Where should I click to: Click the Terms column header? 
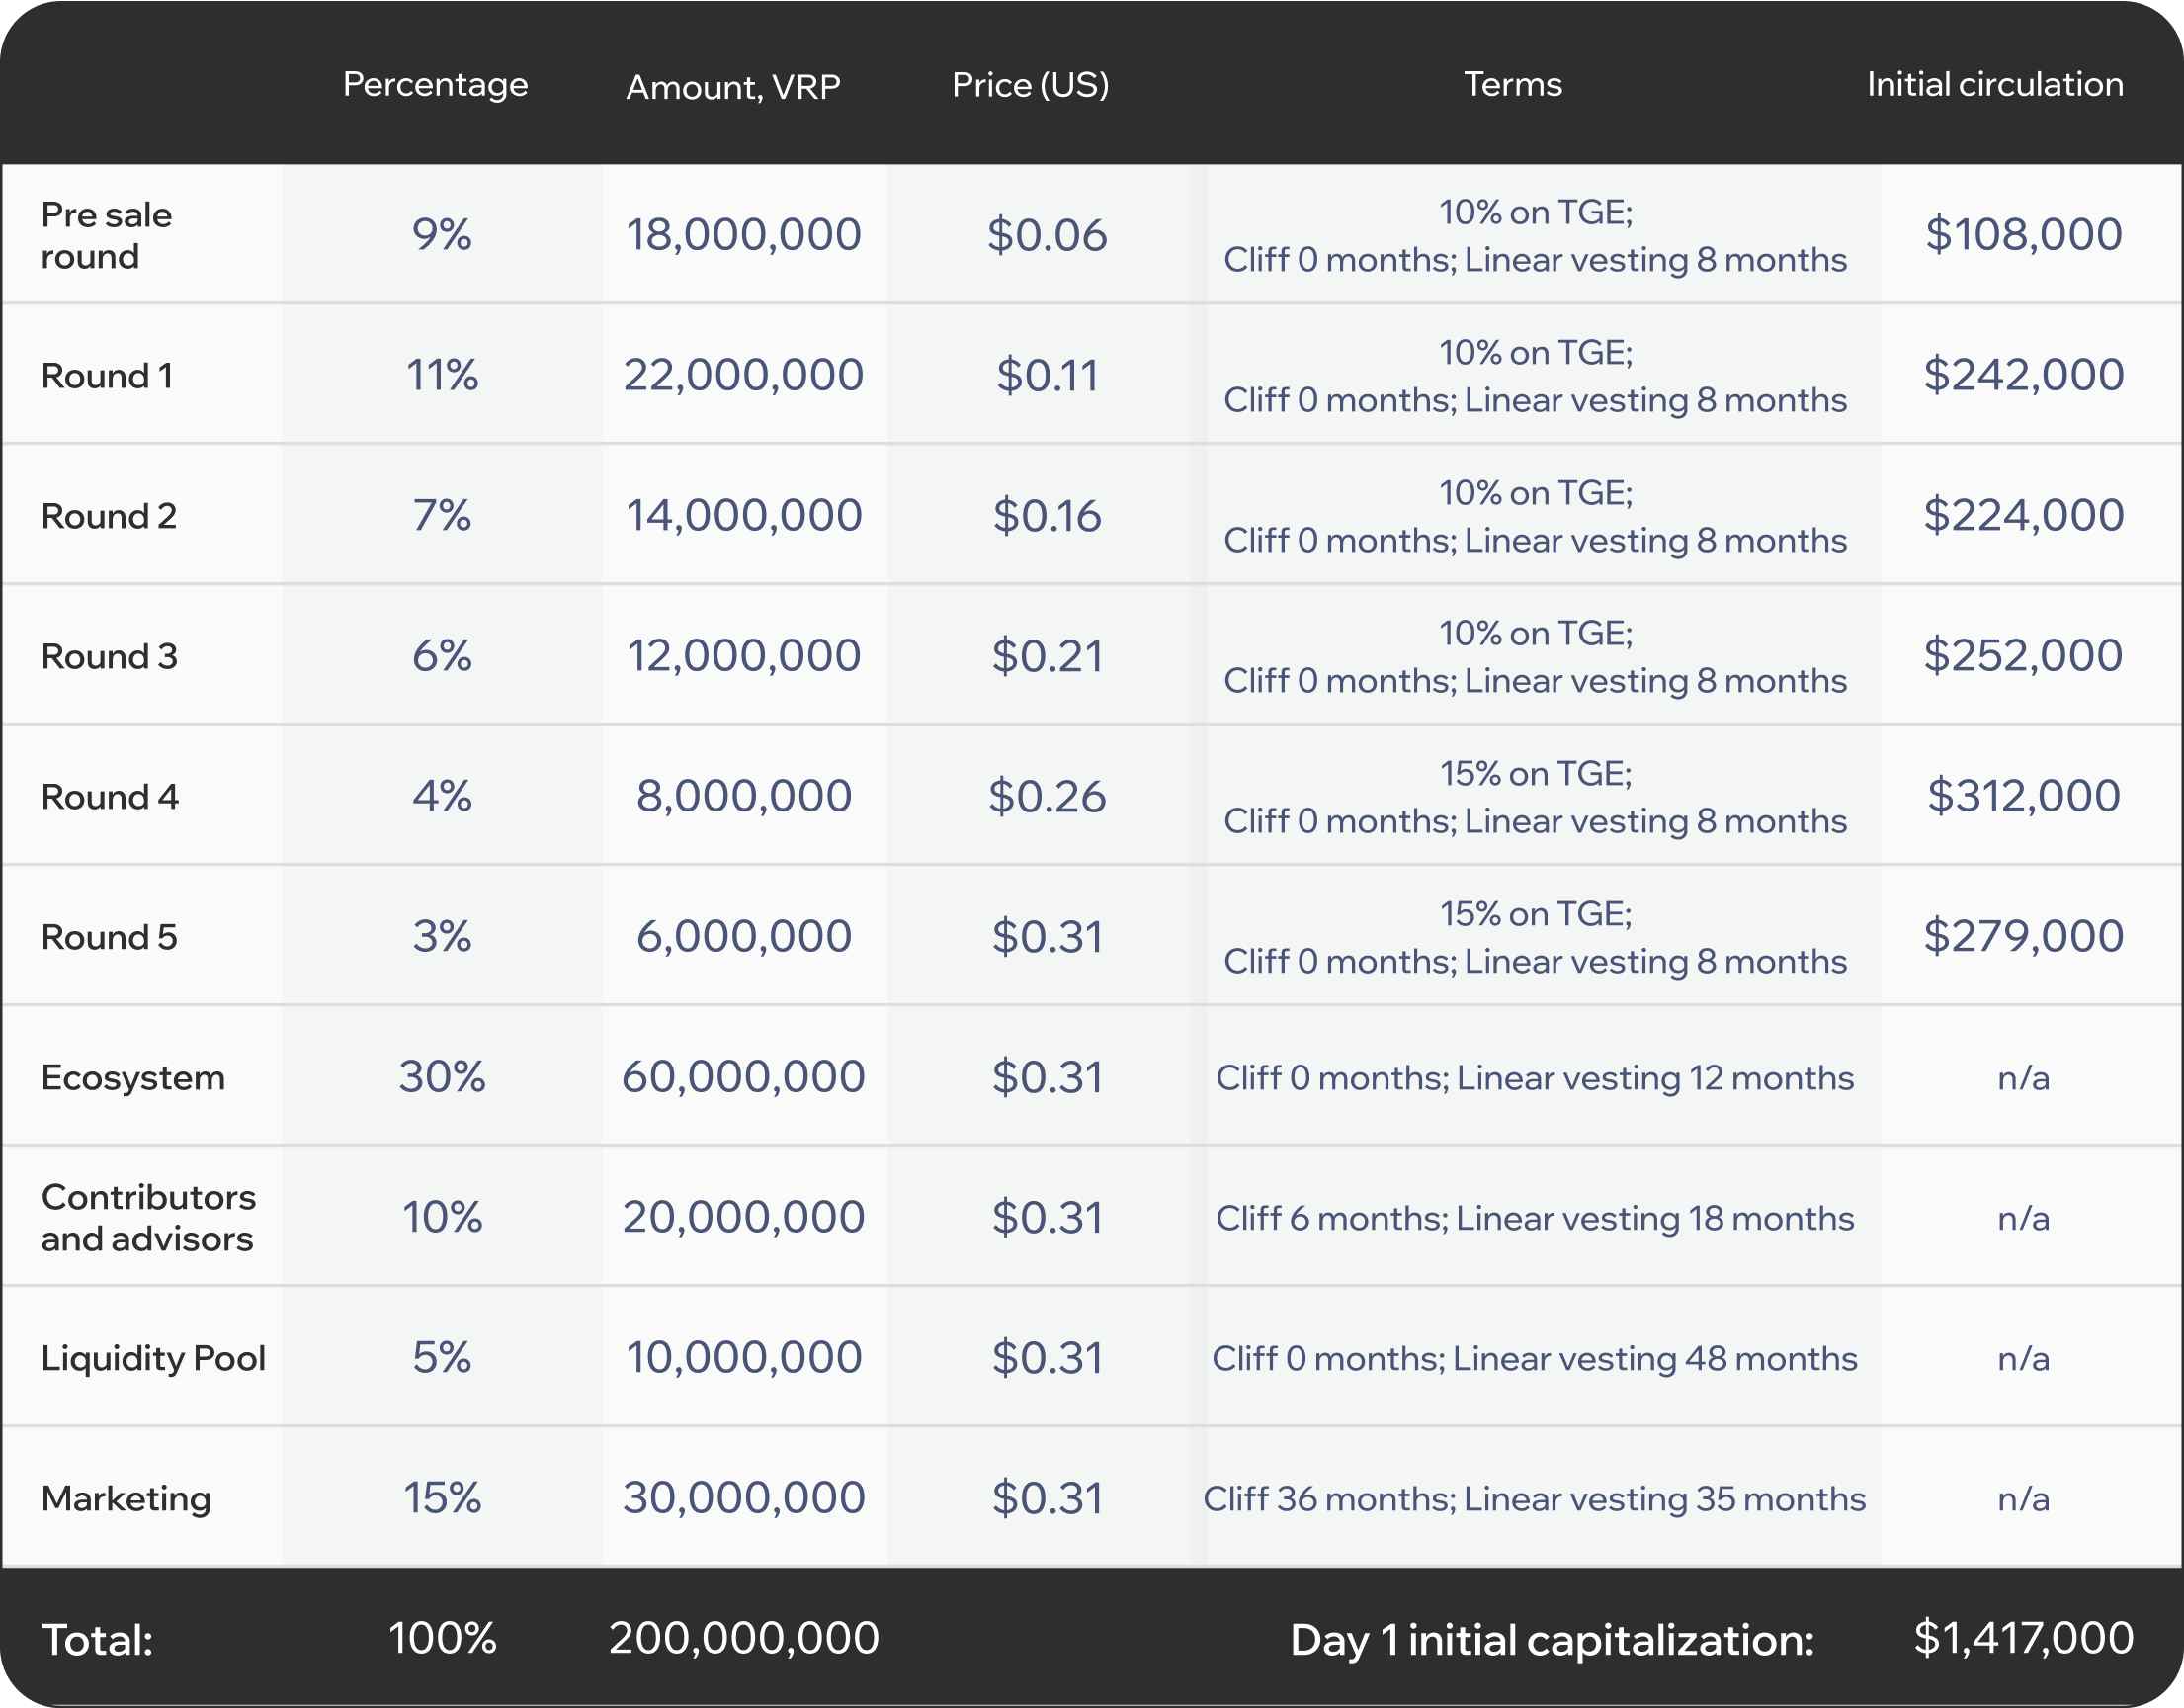point(1512,85)
